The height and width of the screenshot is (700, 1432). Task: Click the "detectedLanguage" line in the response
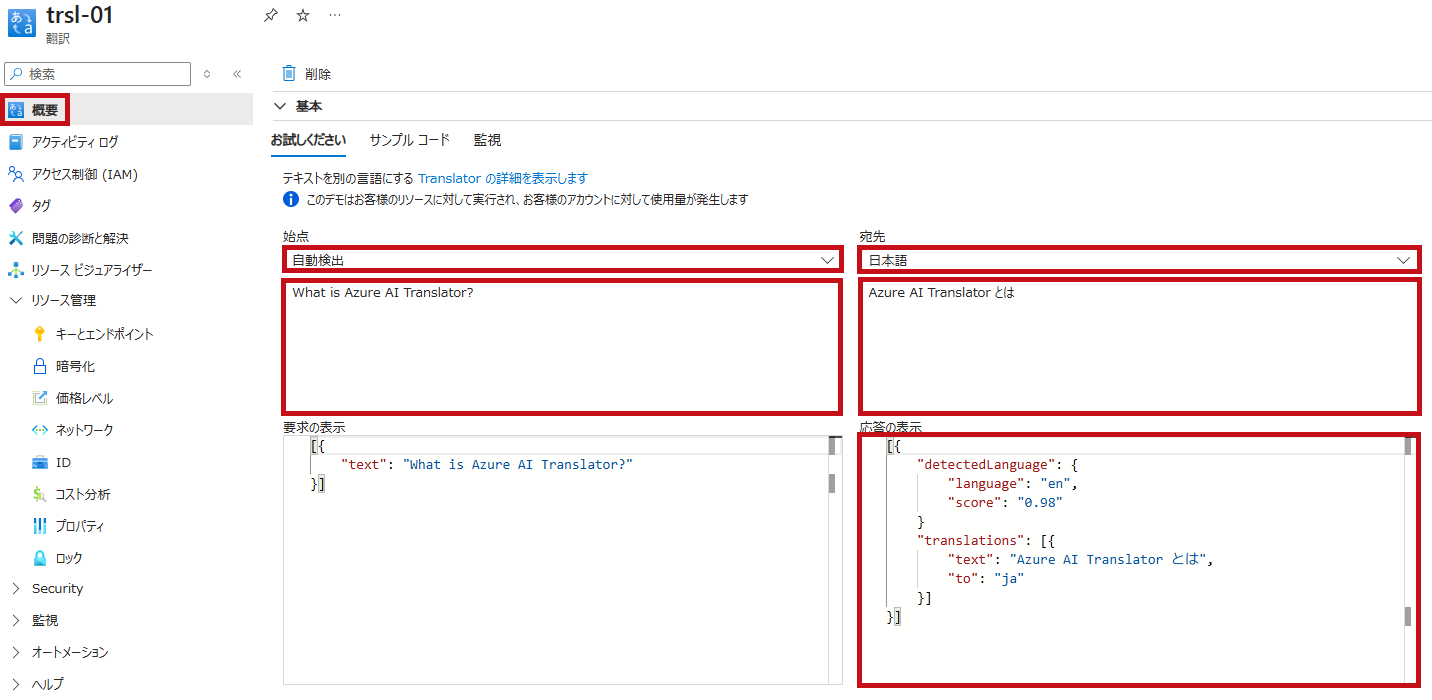997,465
